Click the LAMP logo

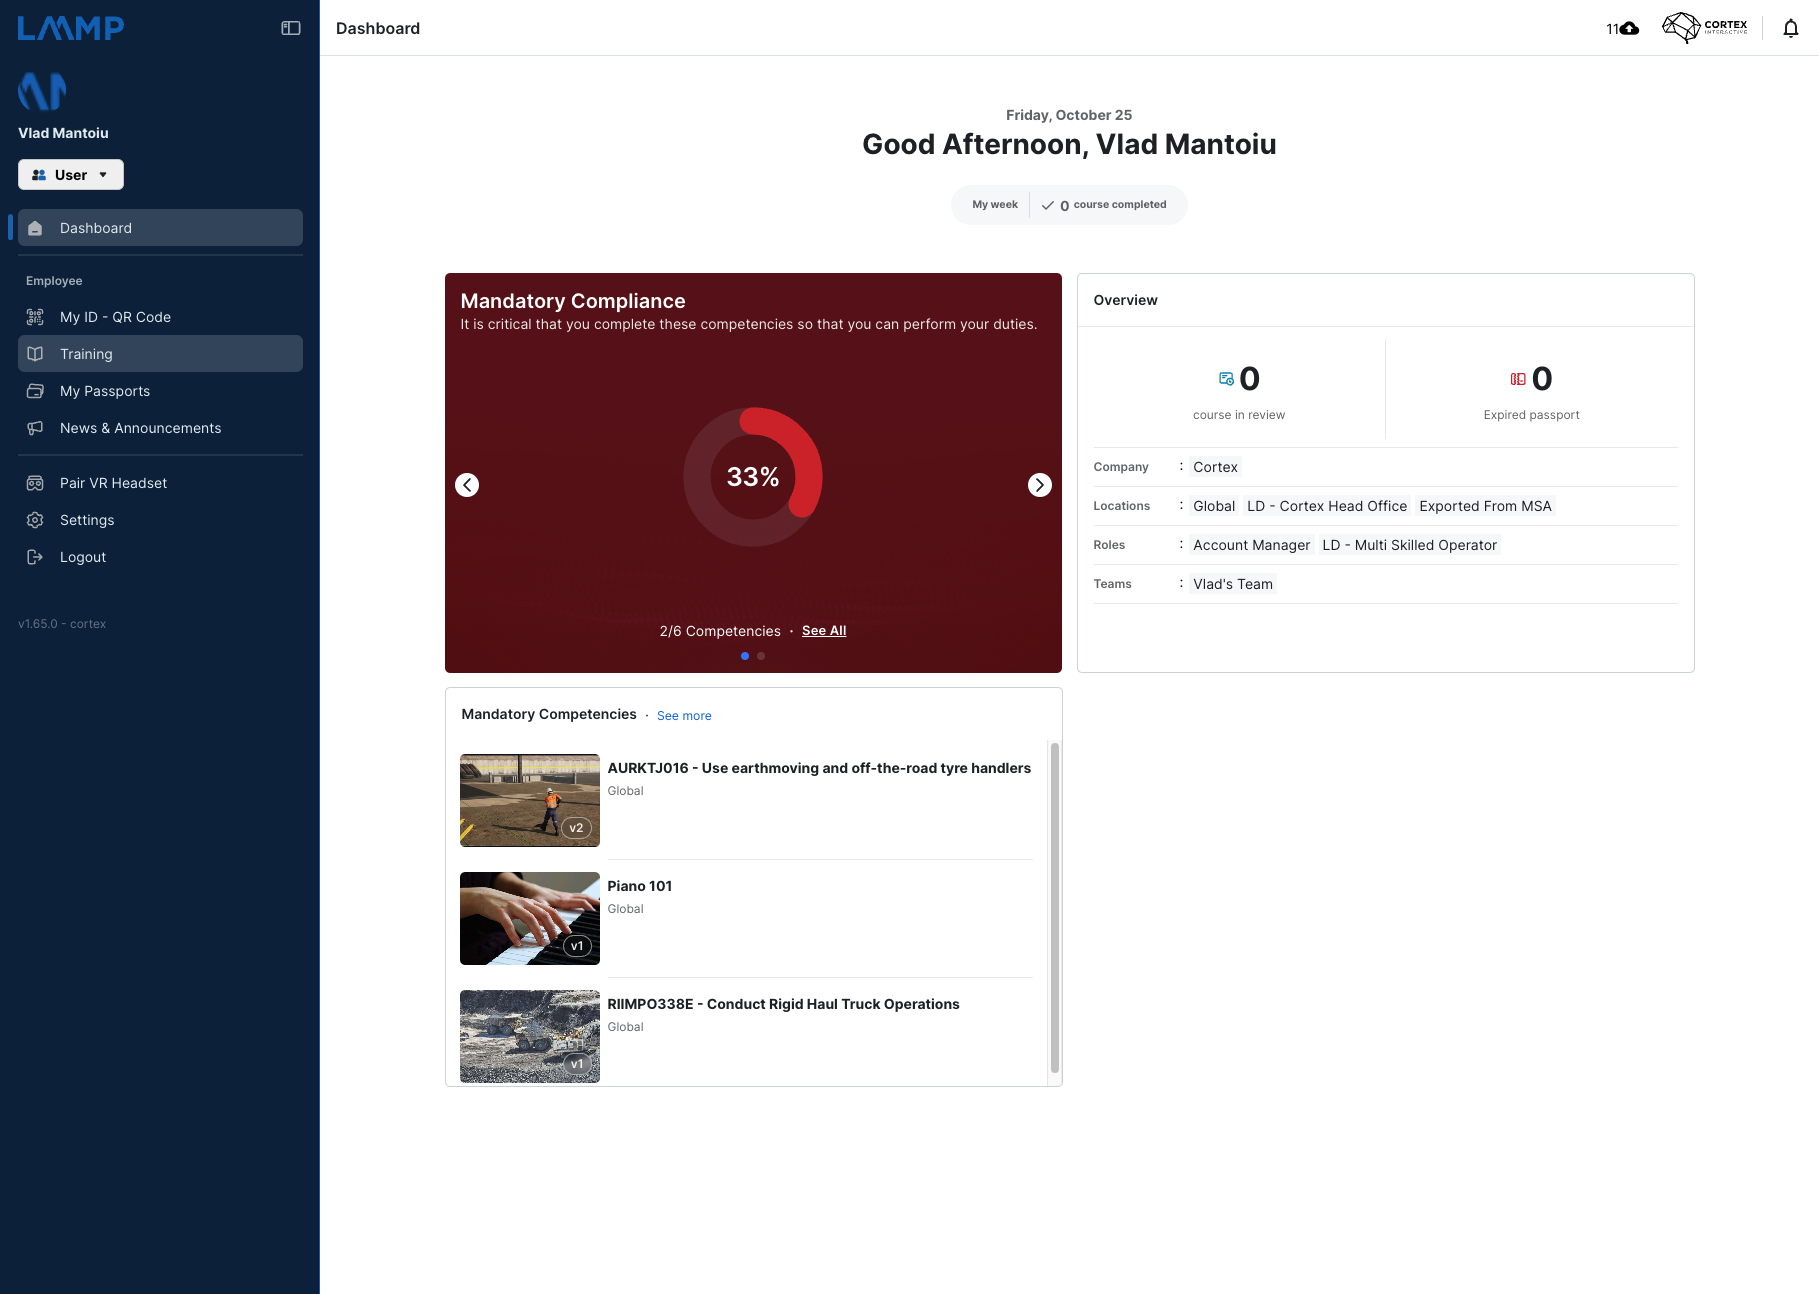pyautogui.click(x=71, y=28)
